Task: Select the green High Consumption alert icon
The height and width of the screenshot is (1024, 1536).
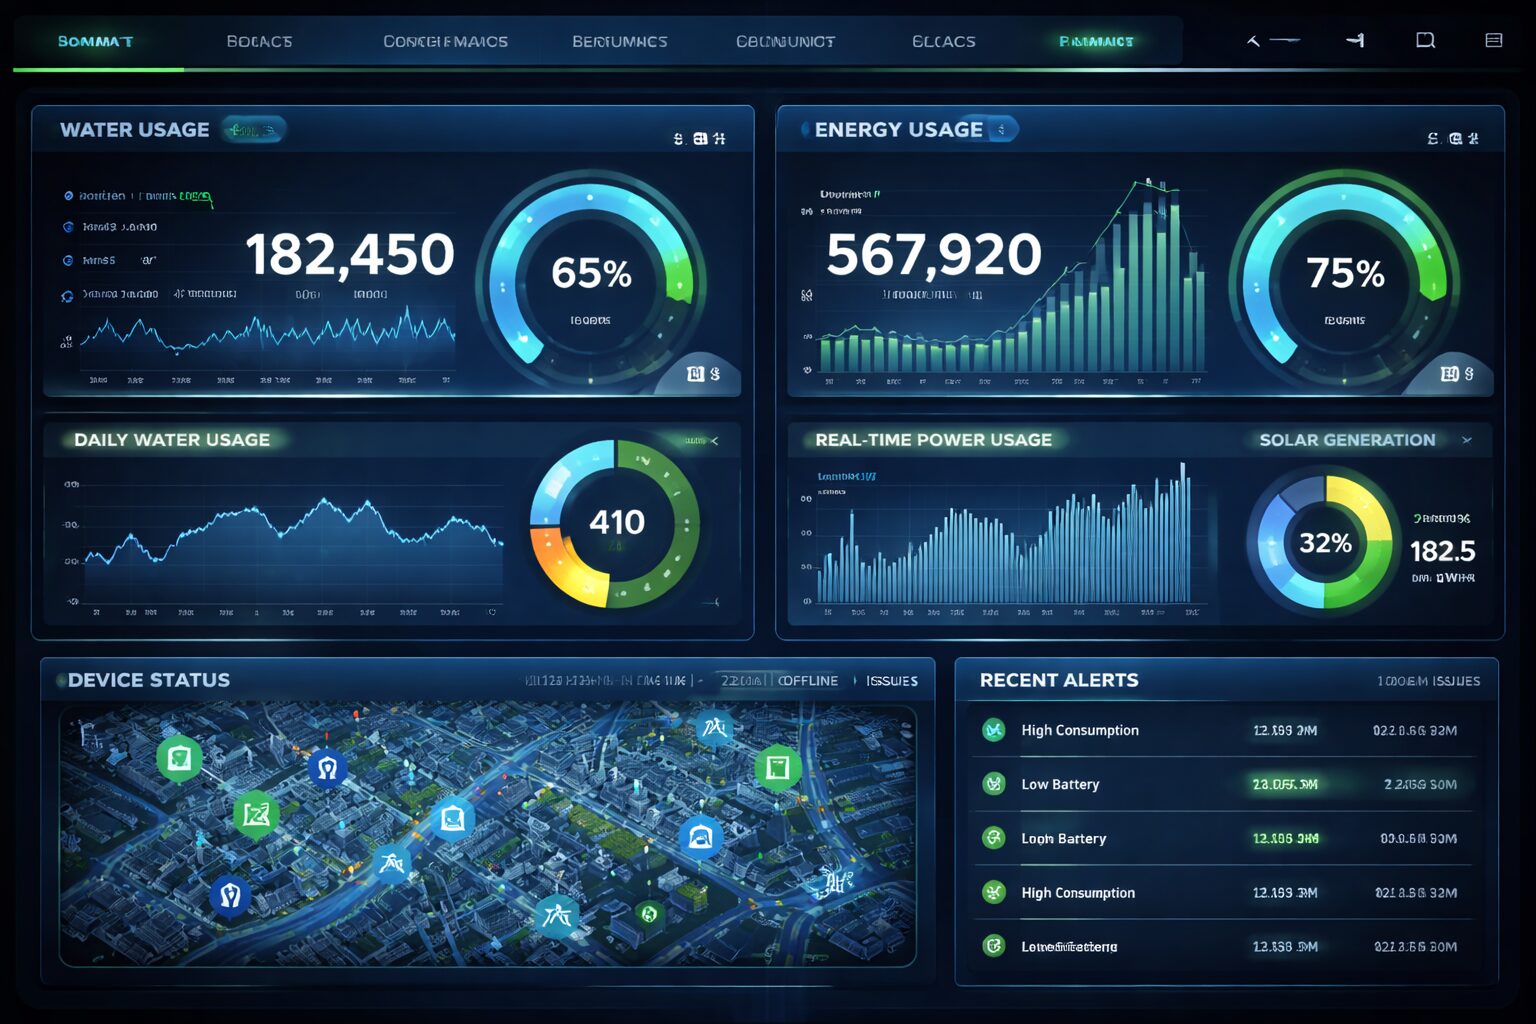Action: pyautogui.click(x=992, y=730)
